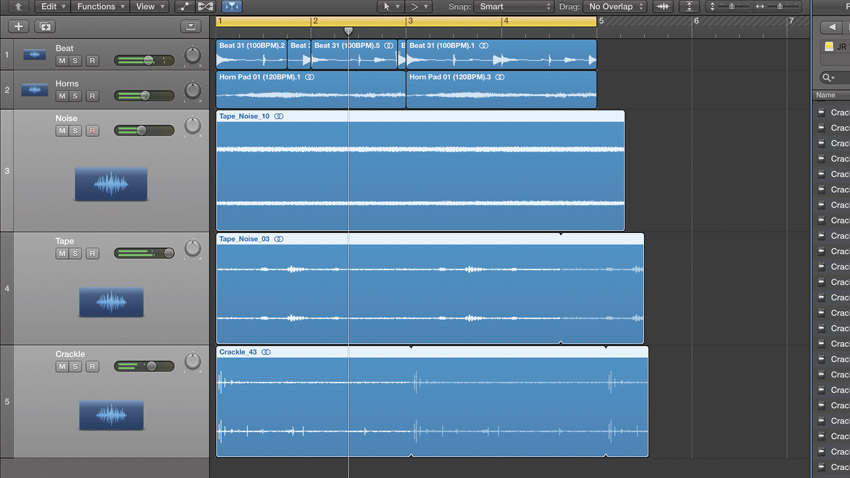850x478 pixels.
Task: Solo the Noise track
Action: [x=75, y=131]
